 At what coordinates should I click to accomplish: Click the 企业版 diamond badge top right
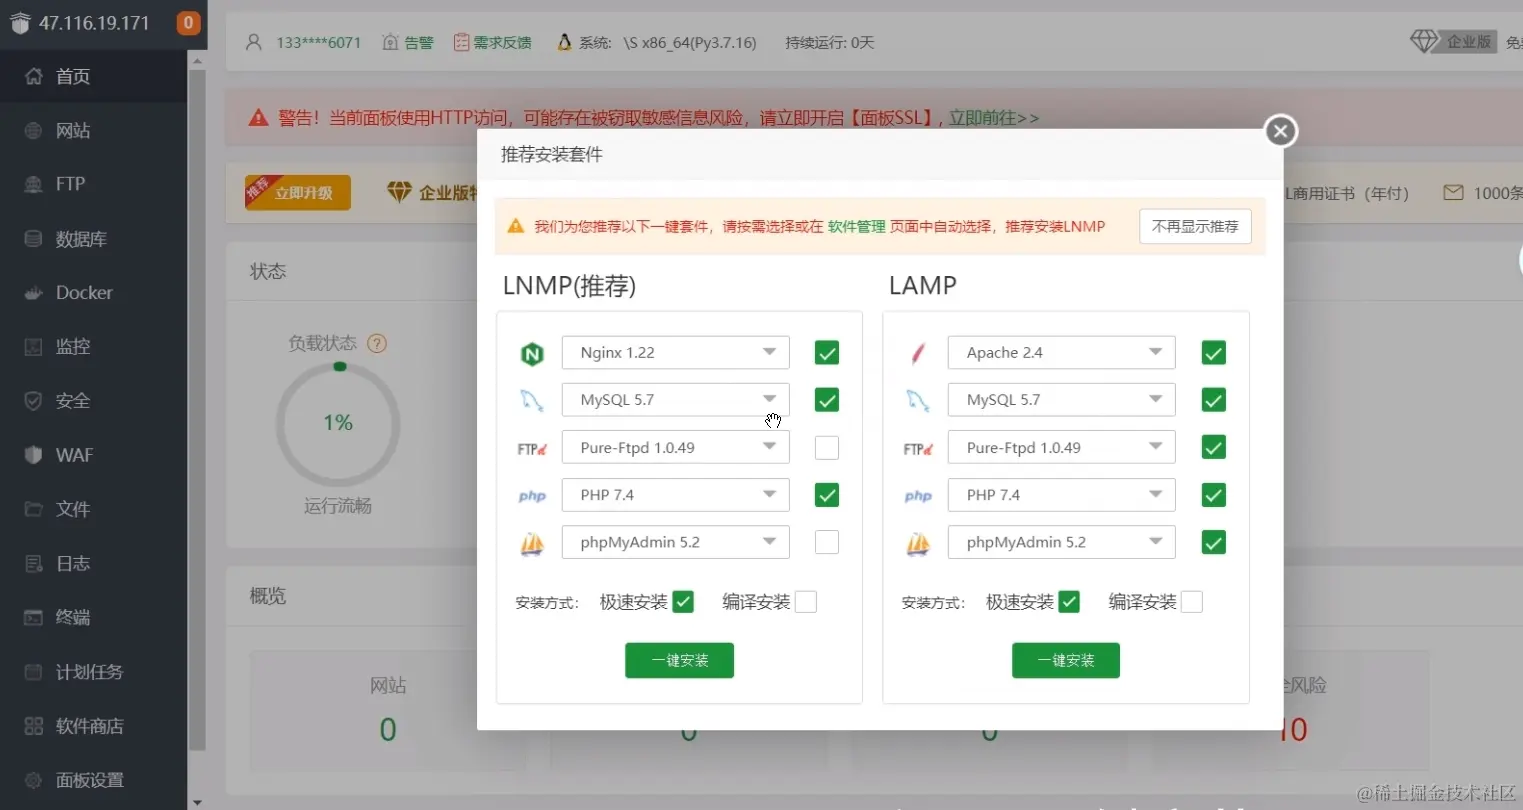coord(1454,41)
